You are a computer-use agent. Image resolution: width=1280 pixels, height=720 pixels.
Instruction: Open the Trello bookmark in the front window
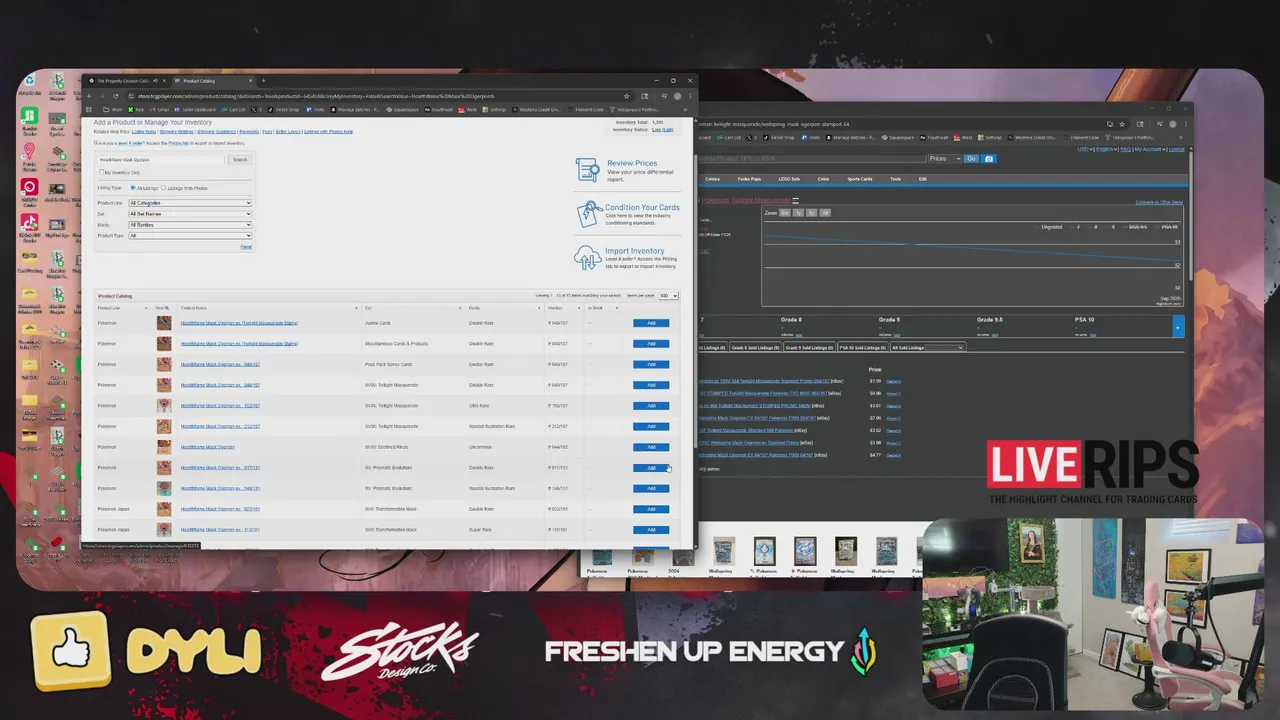pyautogui.click(x=316, y=110)
